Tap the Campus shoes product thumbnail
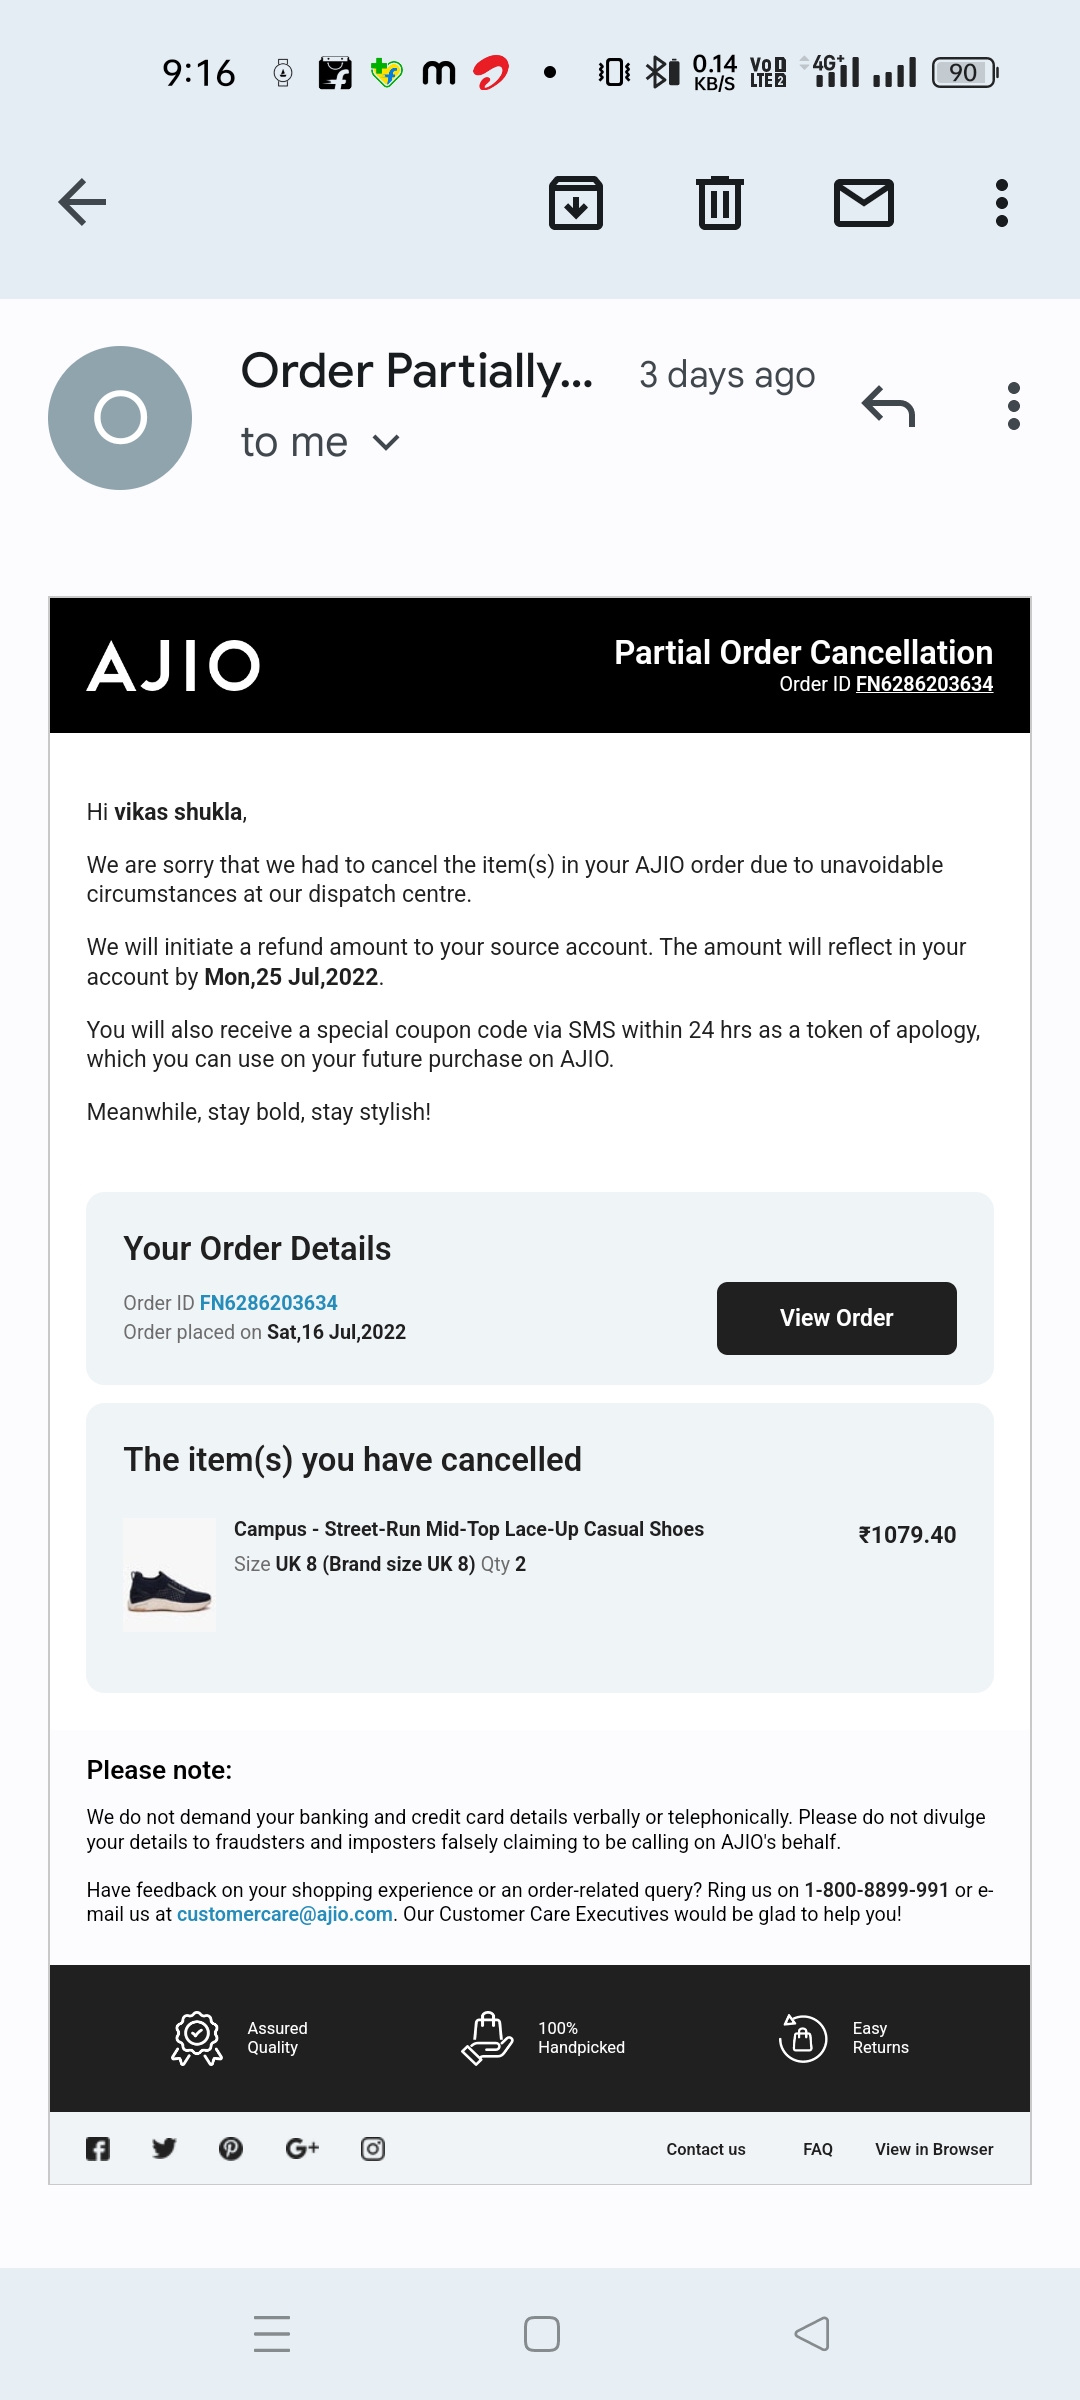The image size is (1080, 2400). 169,1575
